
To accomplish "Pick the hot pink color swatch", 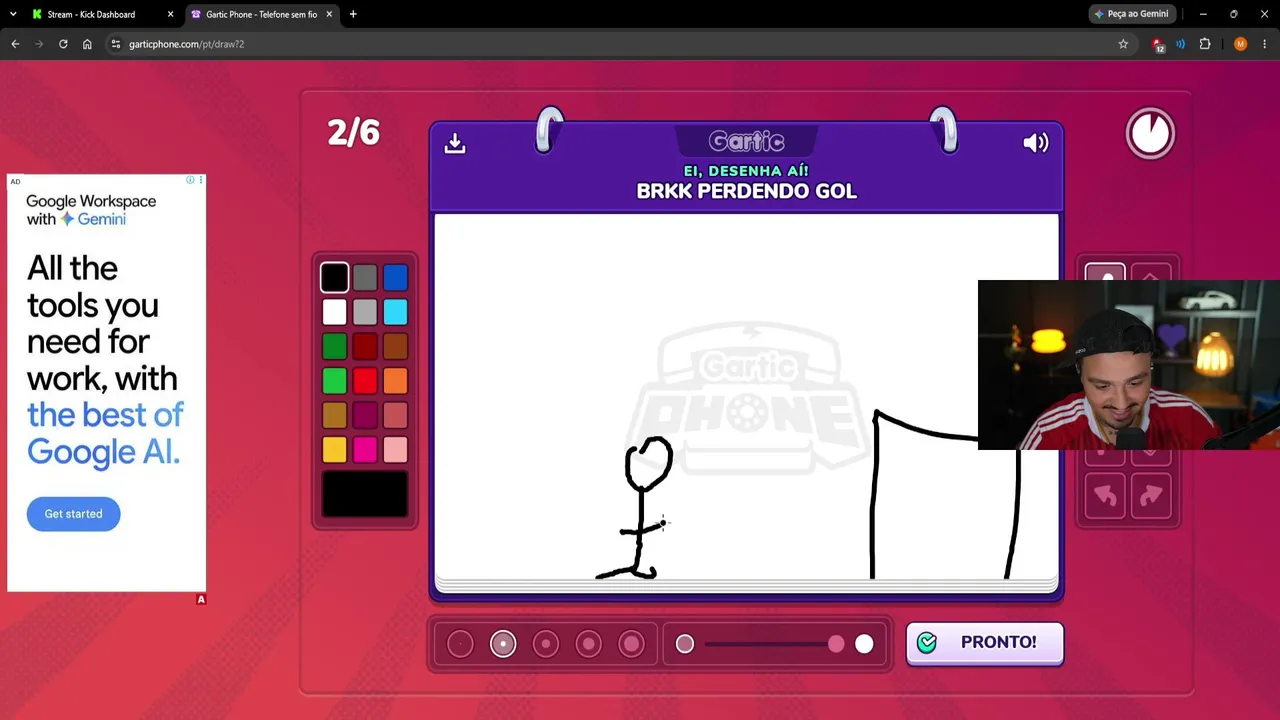I will tap(365, 450).
